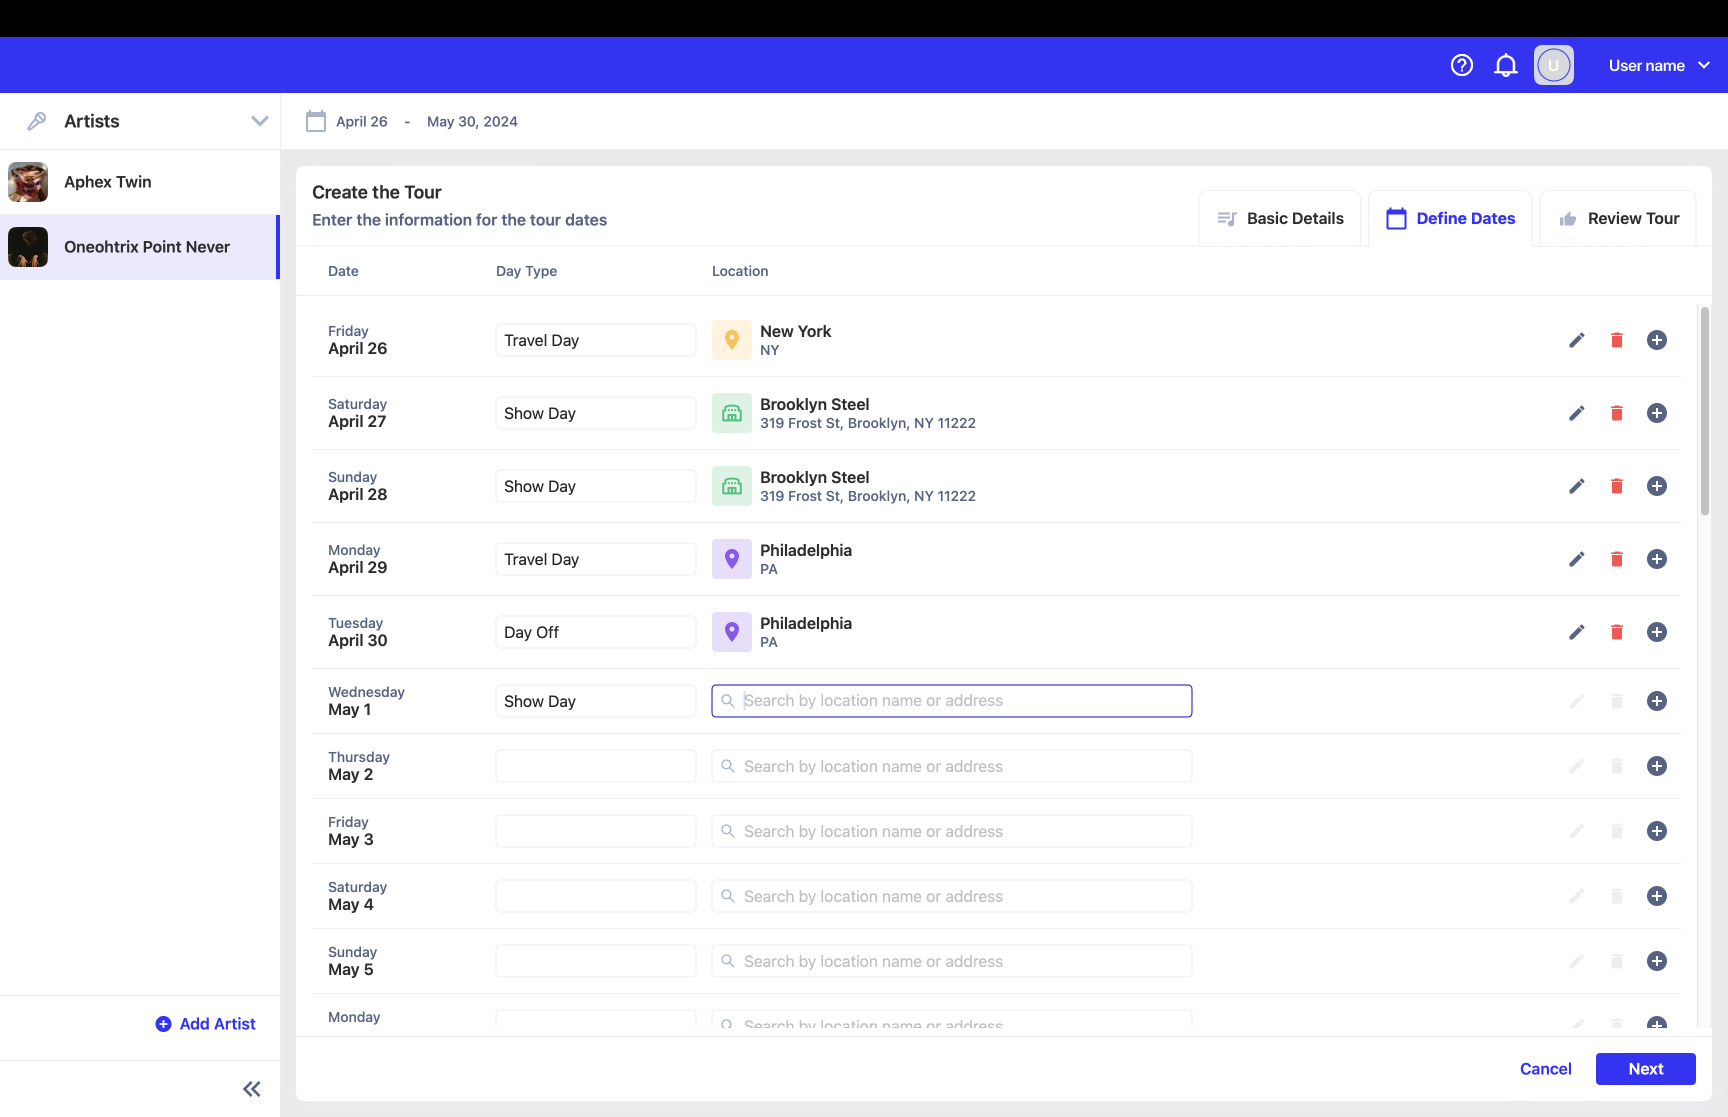The height and width of the screenshot is (1117, 1728).
Task: Open the help question mark icon
Action: coord(1461,65)
